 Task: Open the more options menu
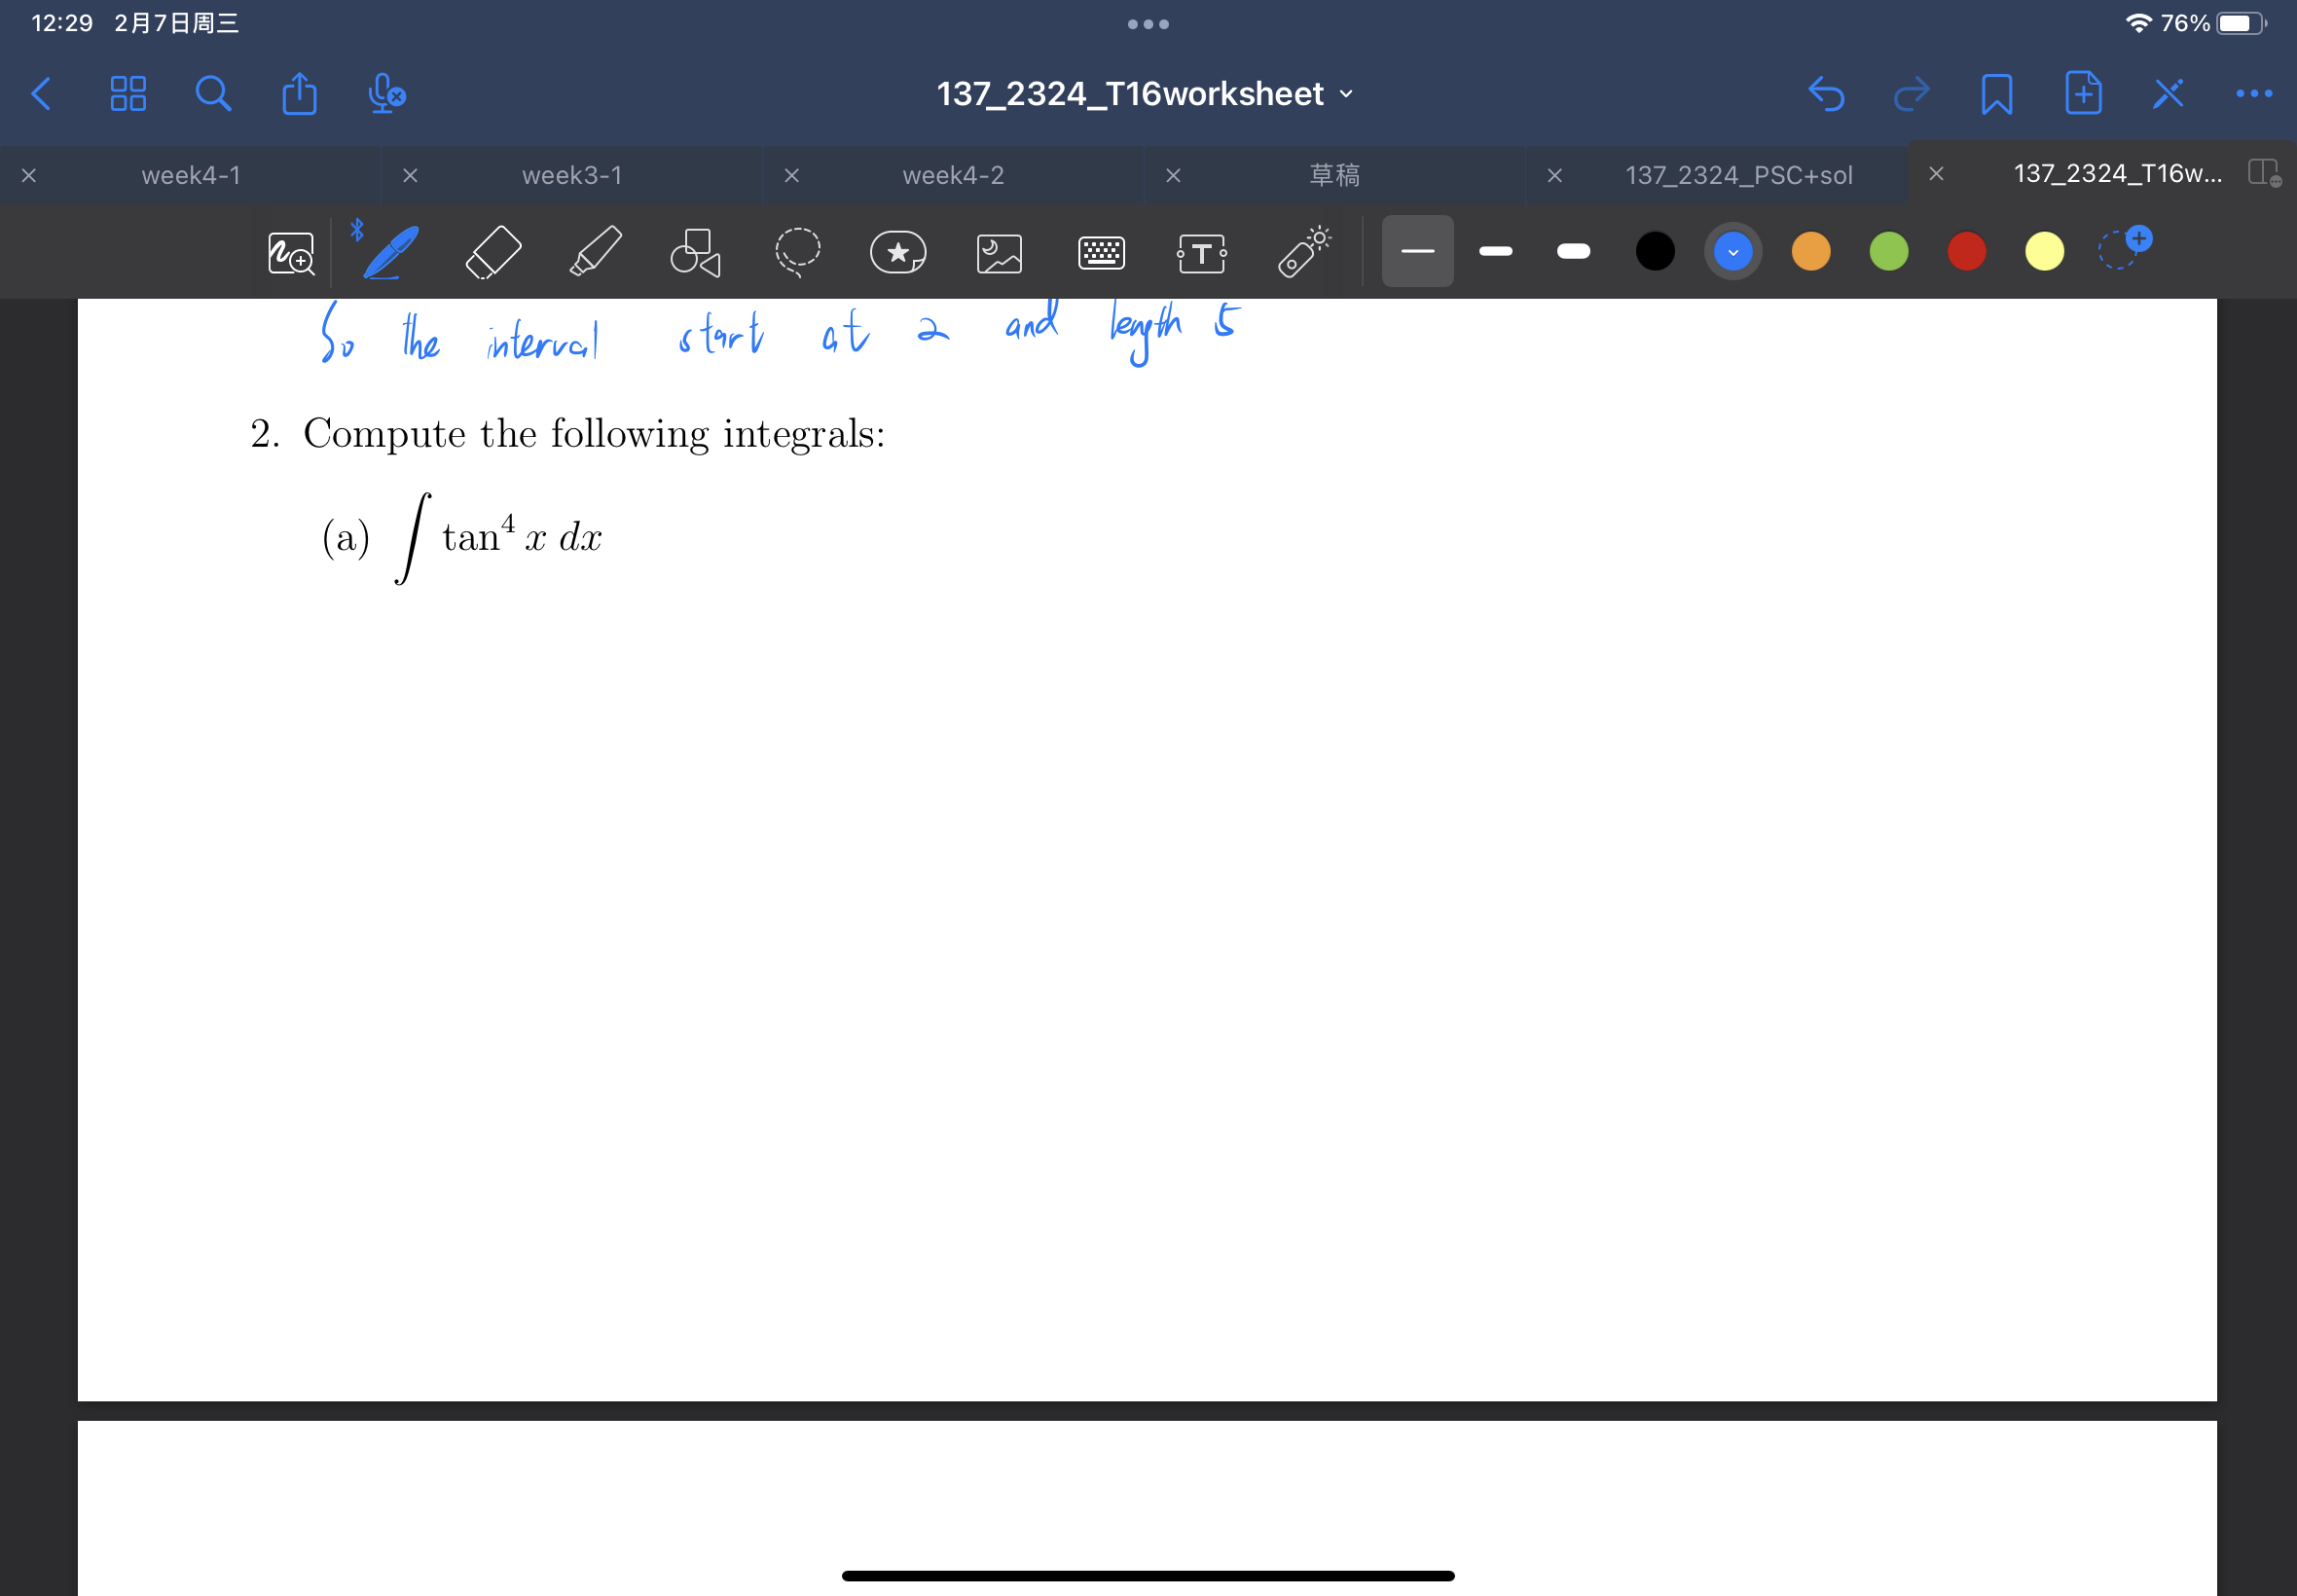tap(2251, 93)
